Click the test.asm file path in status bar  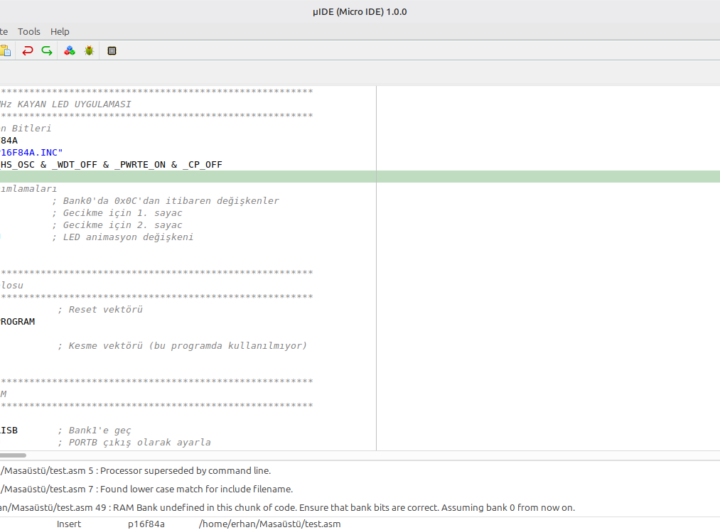[x=269, y=523]
